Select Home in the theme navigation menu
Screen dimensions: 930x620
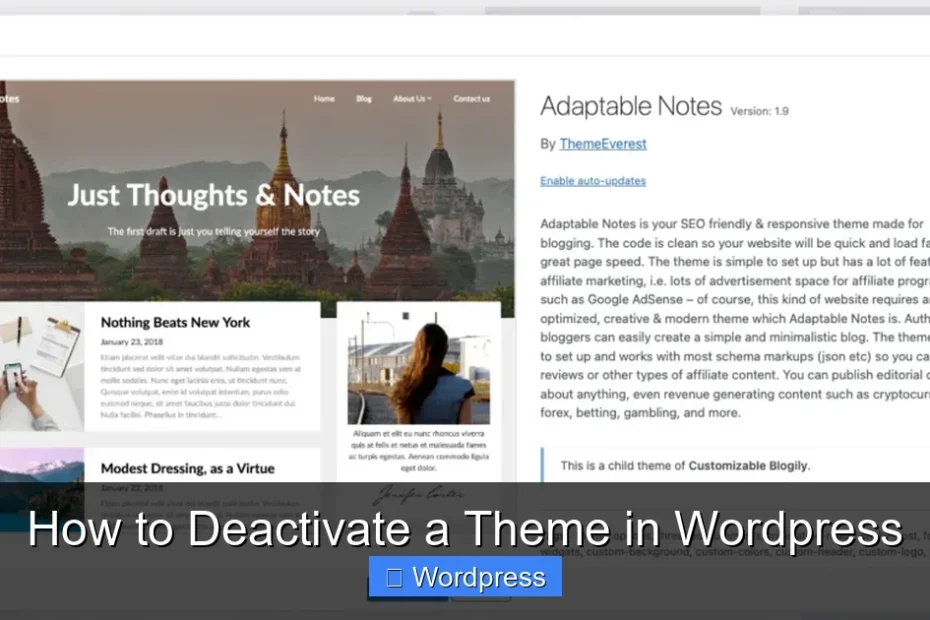pos(324,98)
